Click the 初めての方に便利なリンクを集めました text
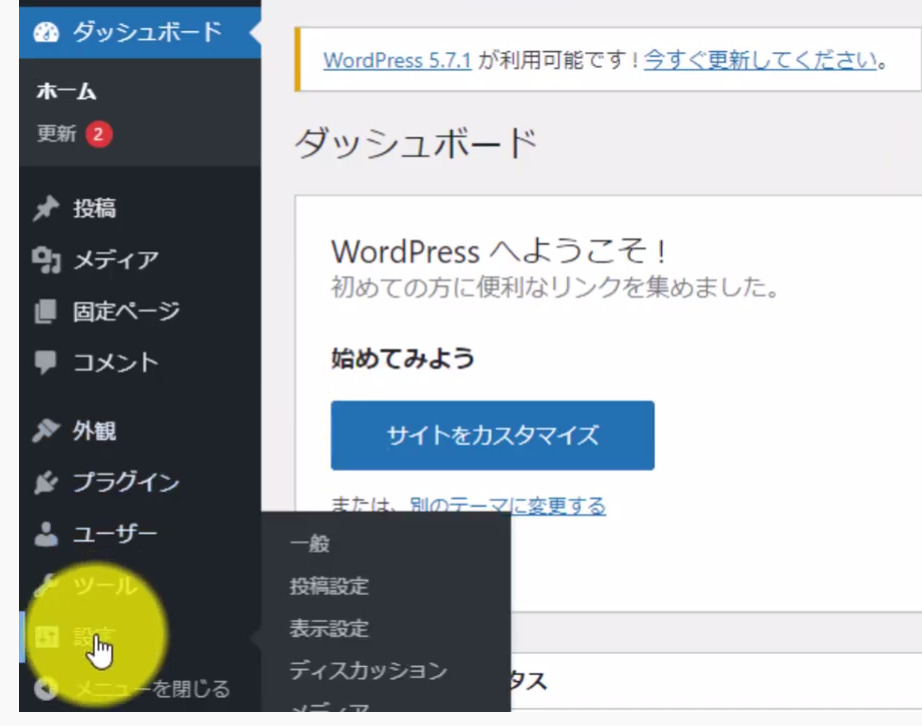 [x=555, y=287]
